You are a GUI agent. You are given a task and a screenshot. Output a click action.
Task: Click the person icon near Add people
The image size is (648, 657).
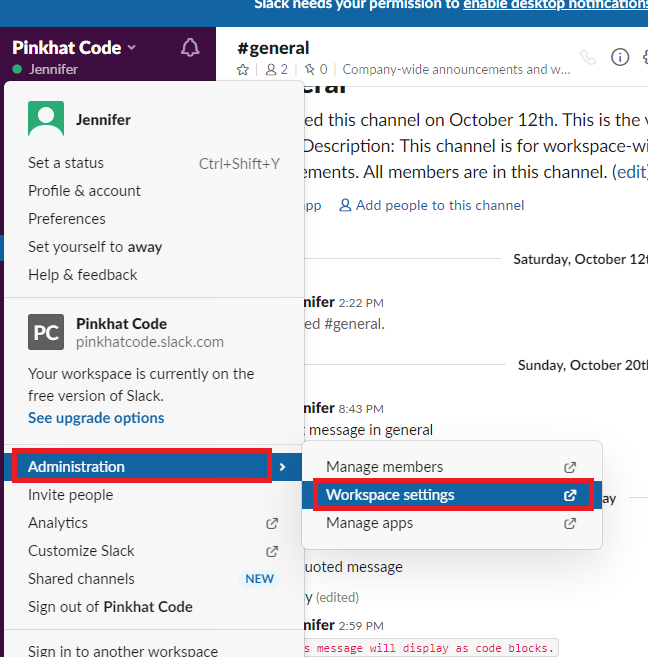click(345, 205)
